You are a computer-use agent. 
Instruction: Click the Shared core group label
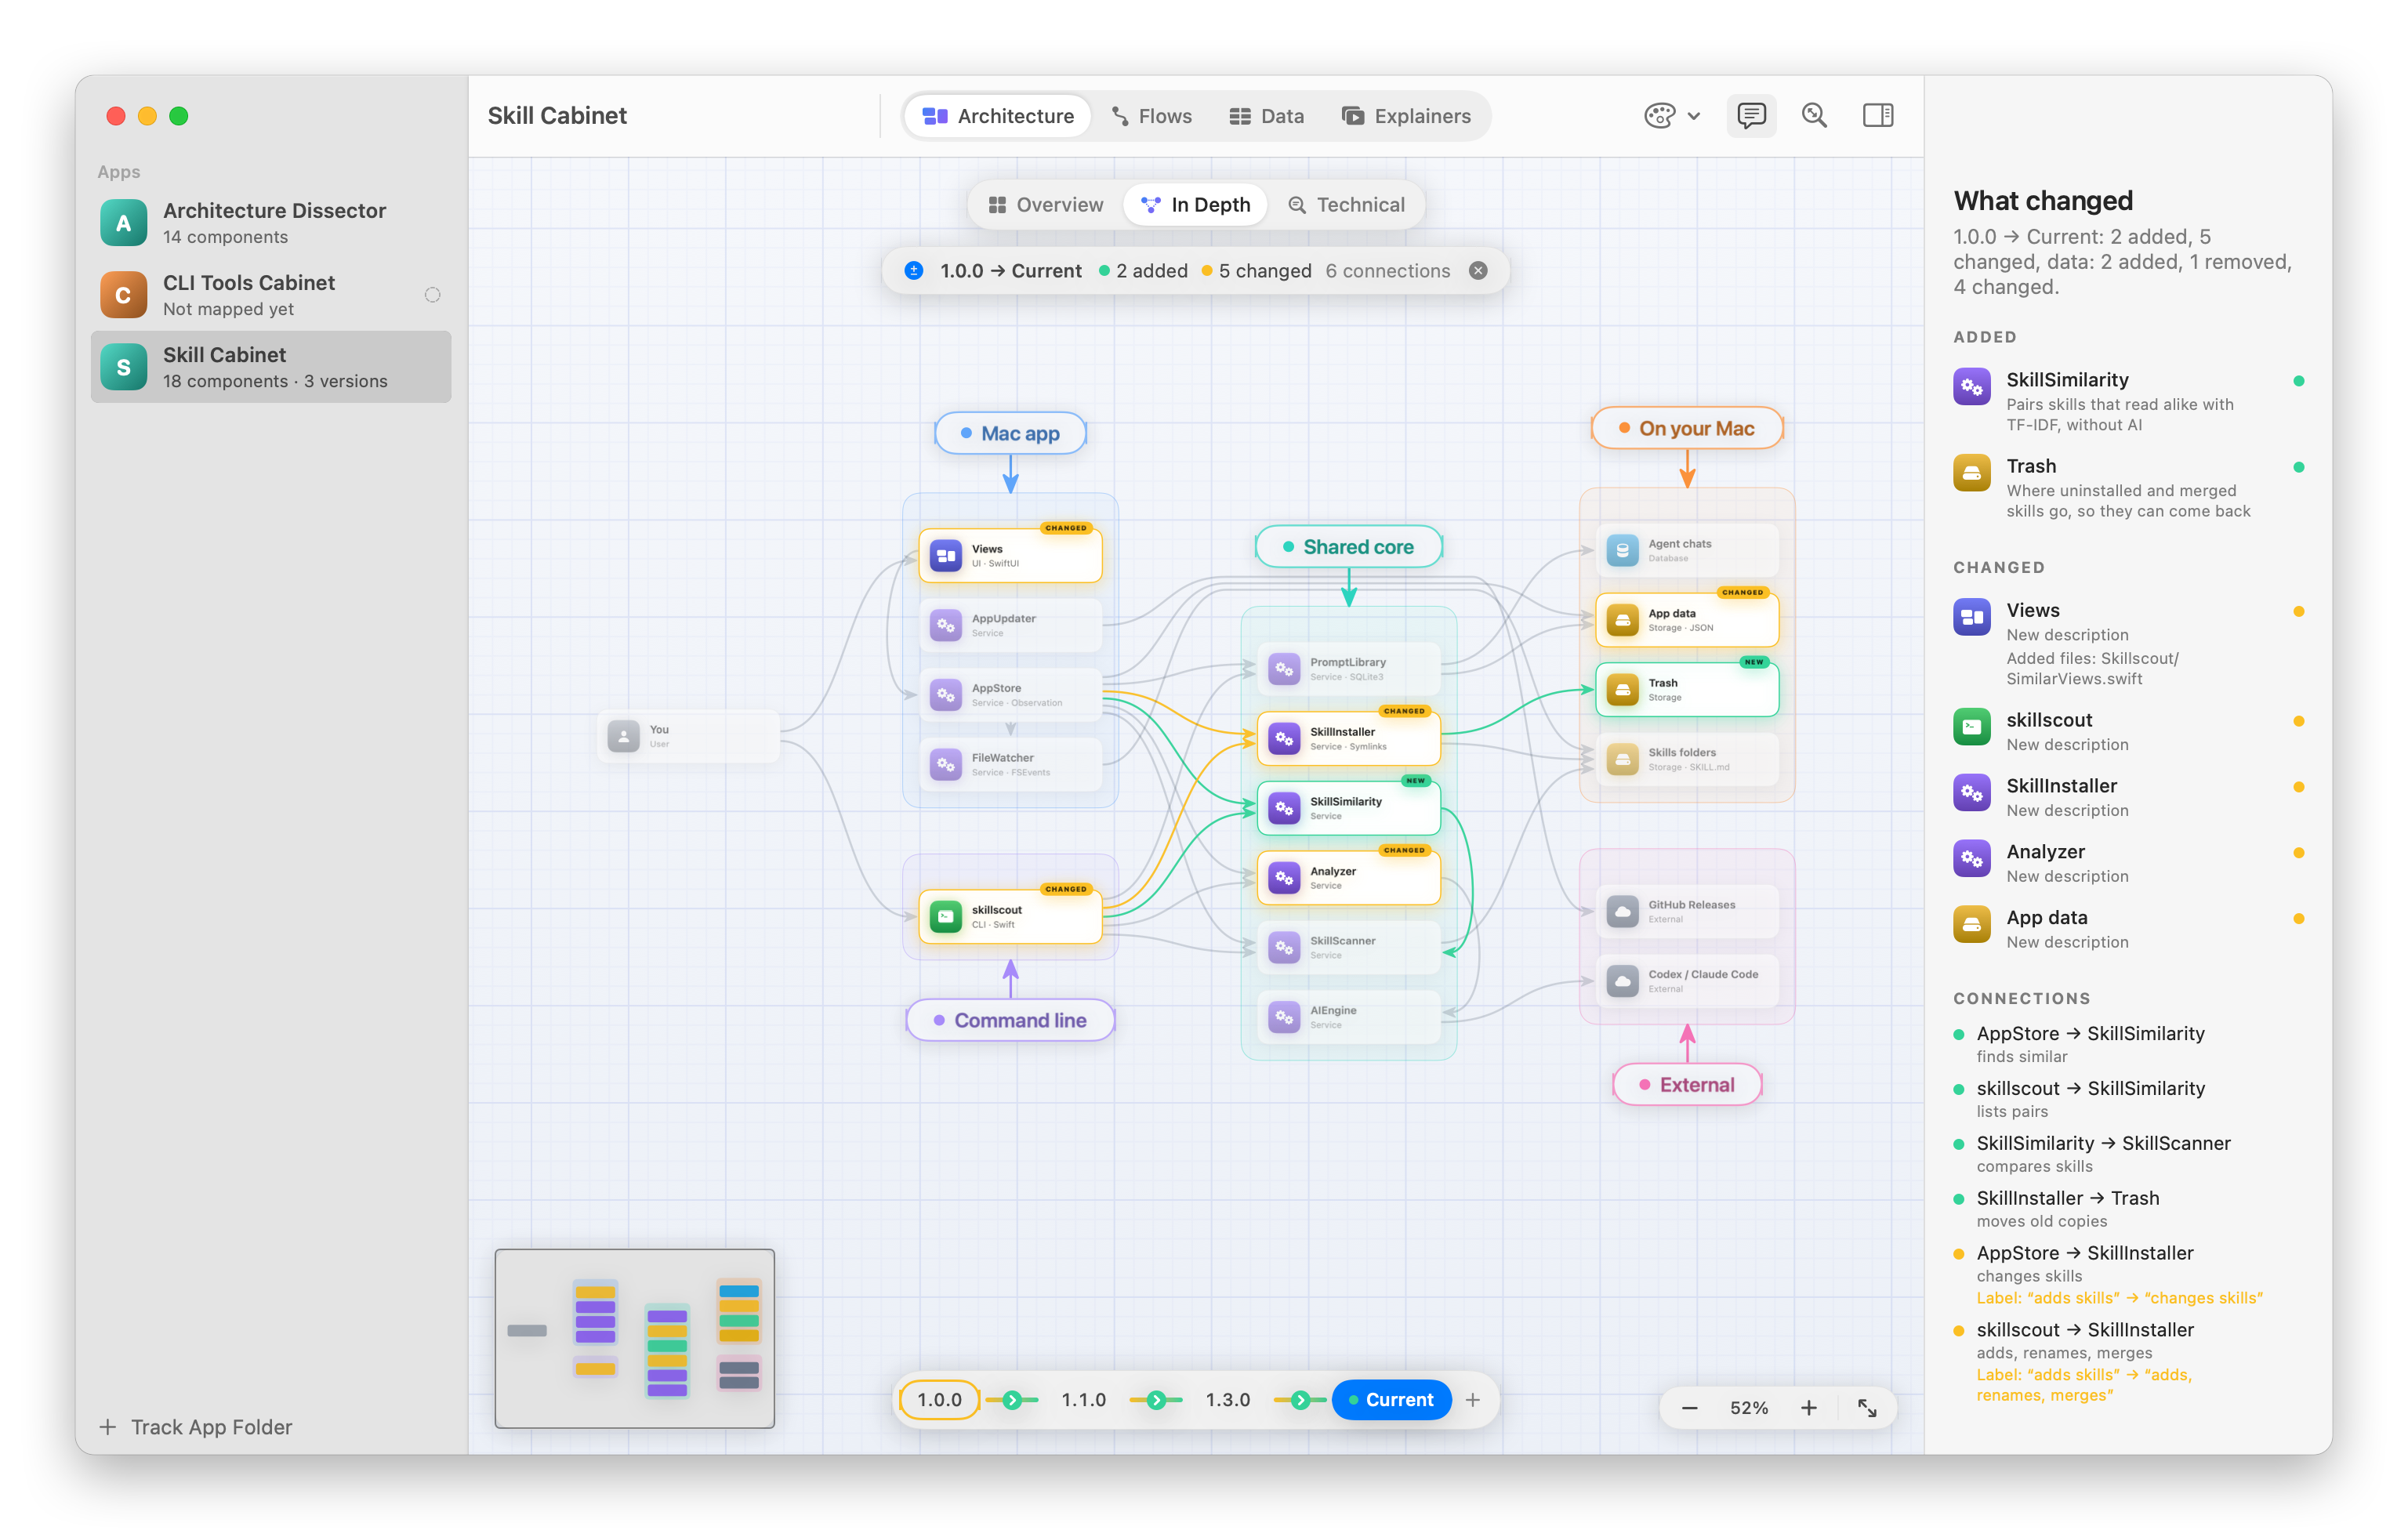pos(1348,547)
